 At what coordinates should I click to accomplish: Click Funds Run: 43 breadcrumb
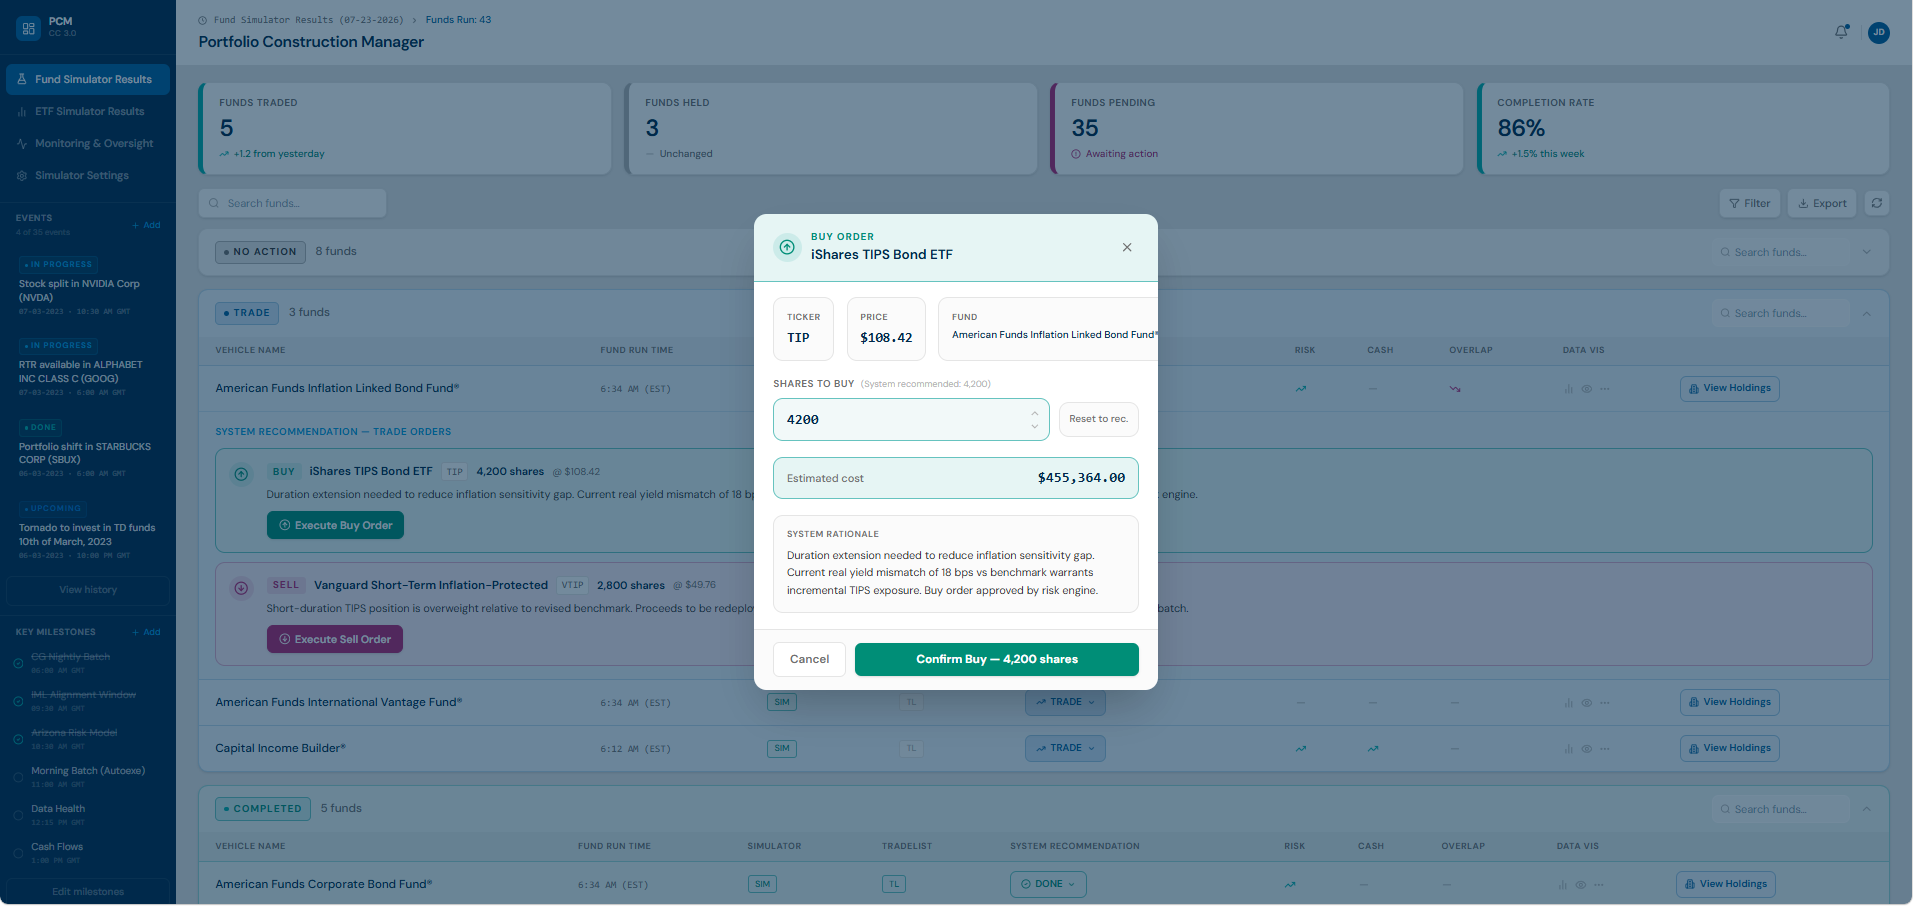pyautogui.click(x=458, y=20)
